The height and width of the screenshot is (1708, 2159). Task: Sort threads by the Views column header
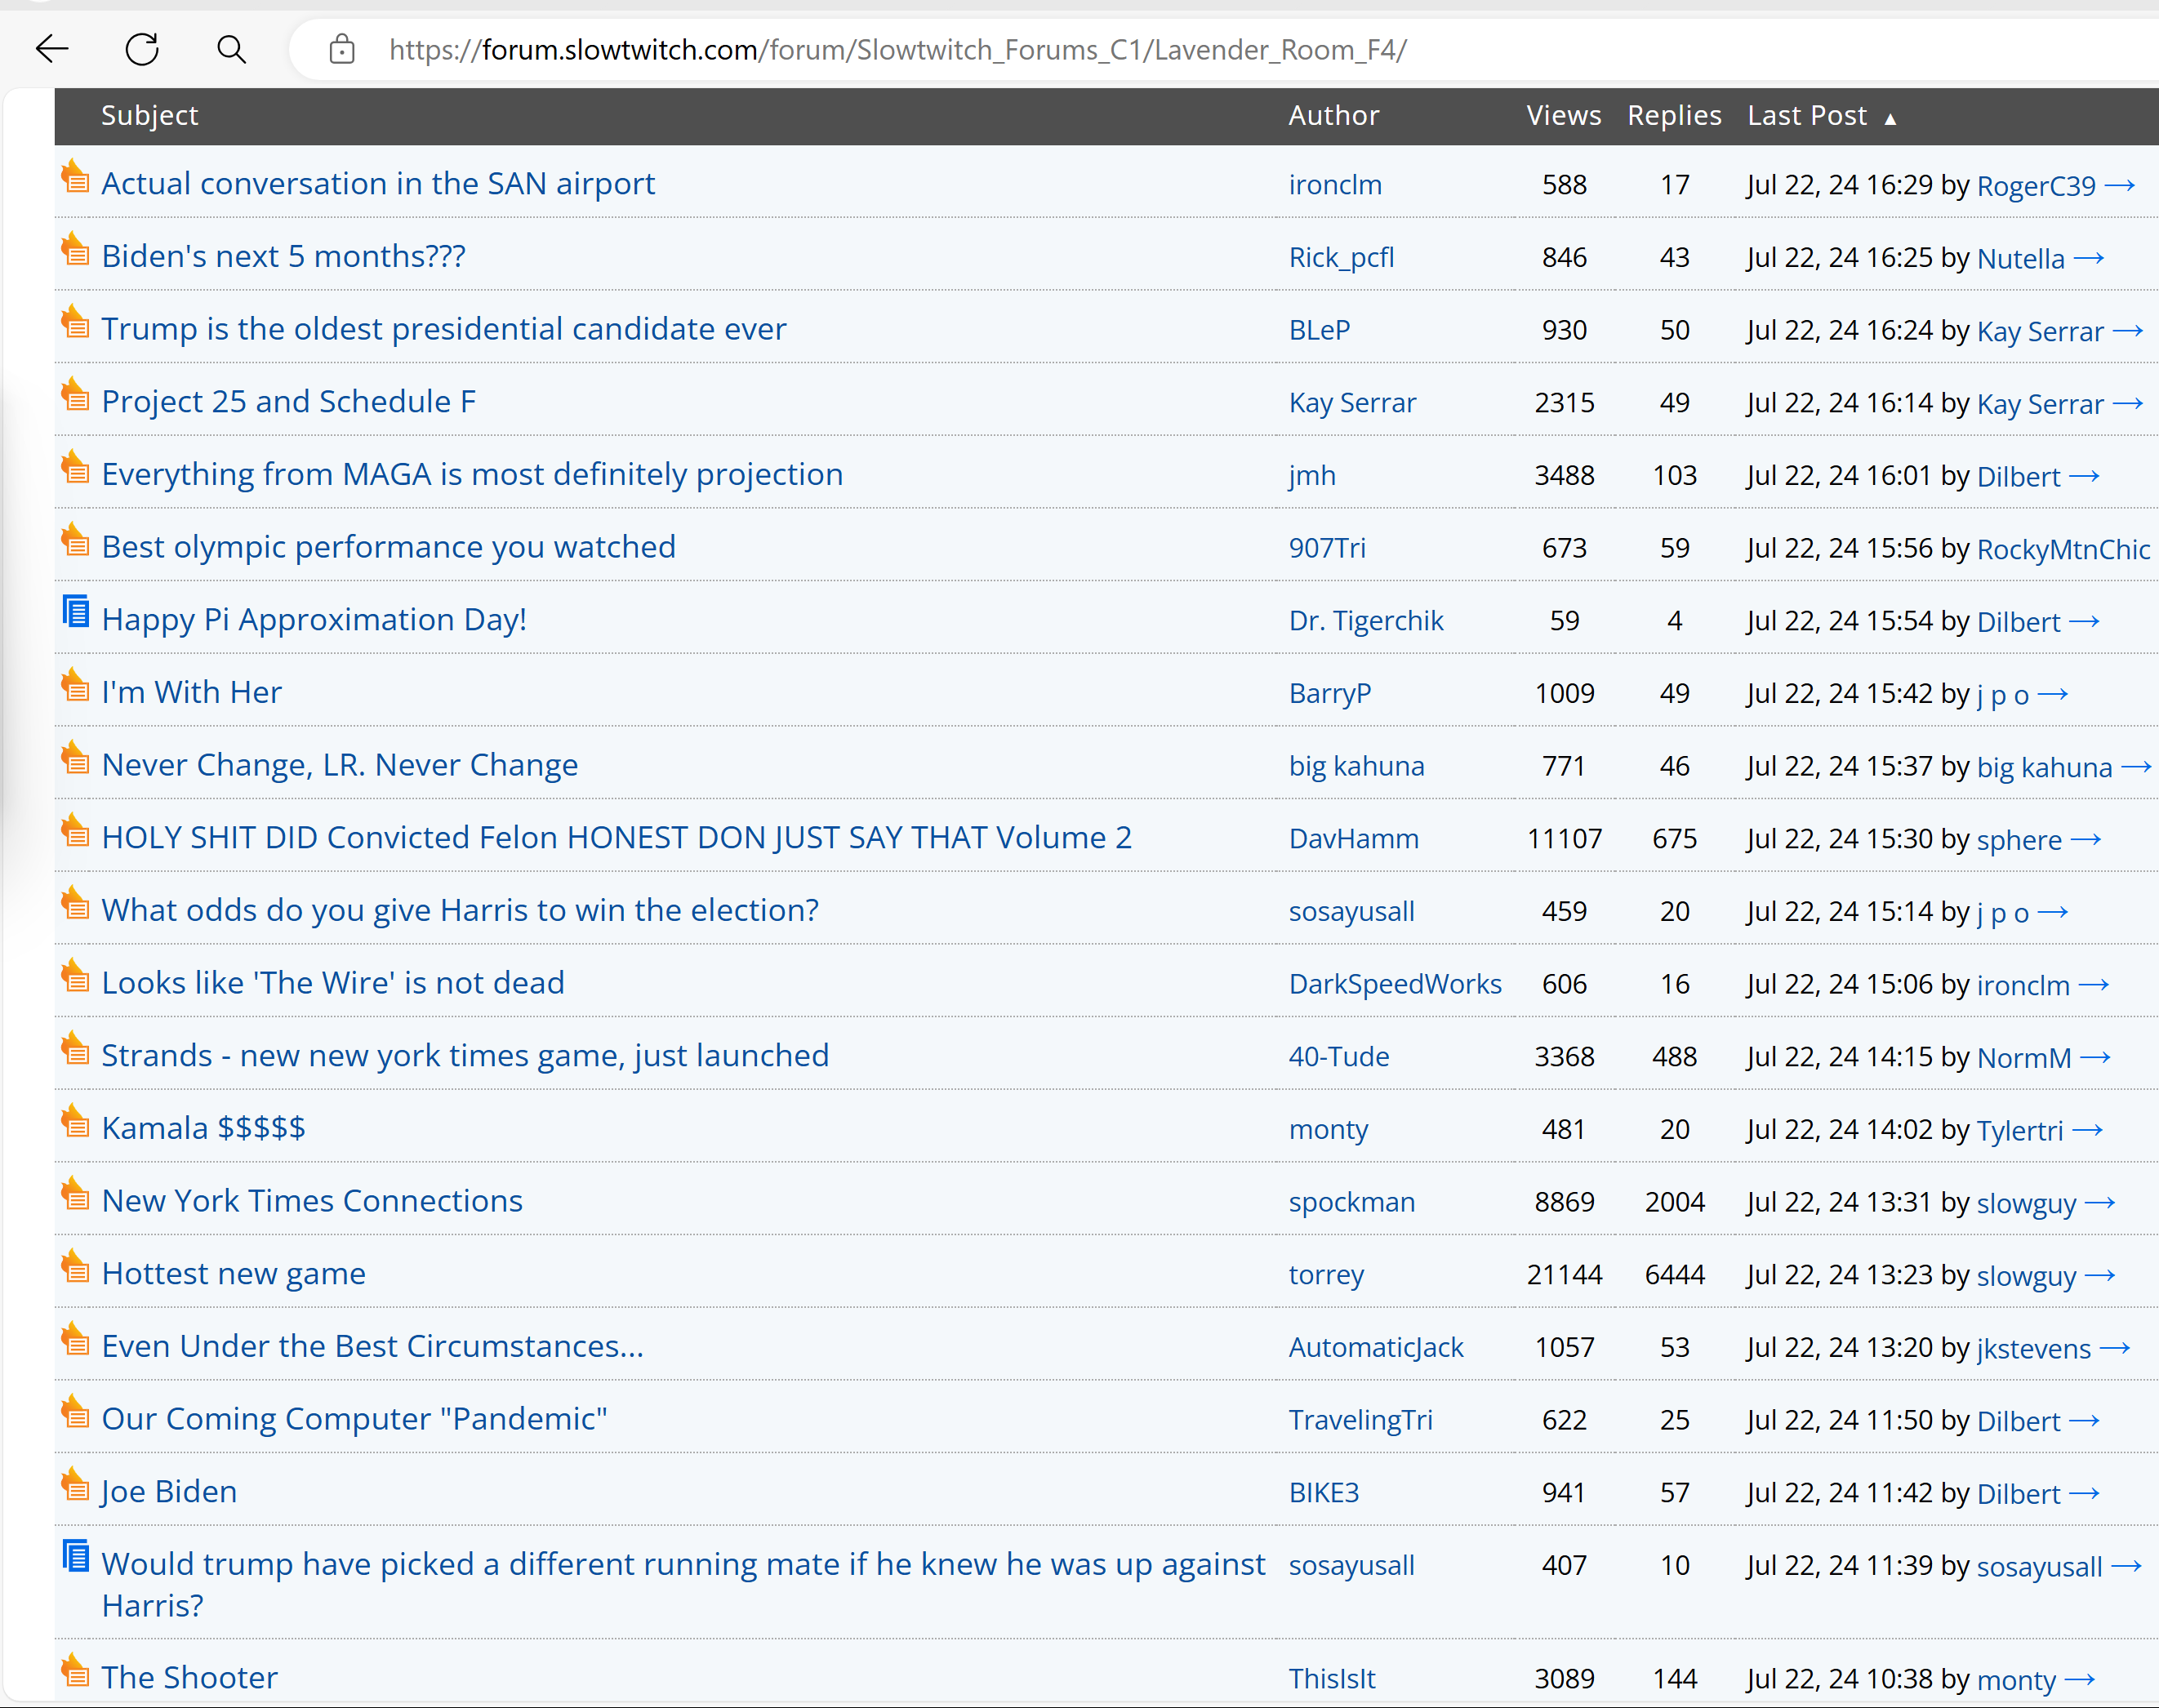[x=1563, y=116]
